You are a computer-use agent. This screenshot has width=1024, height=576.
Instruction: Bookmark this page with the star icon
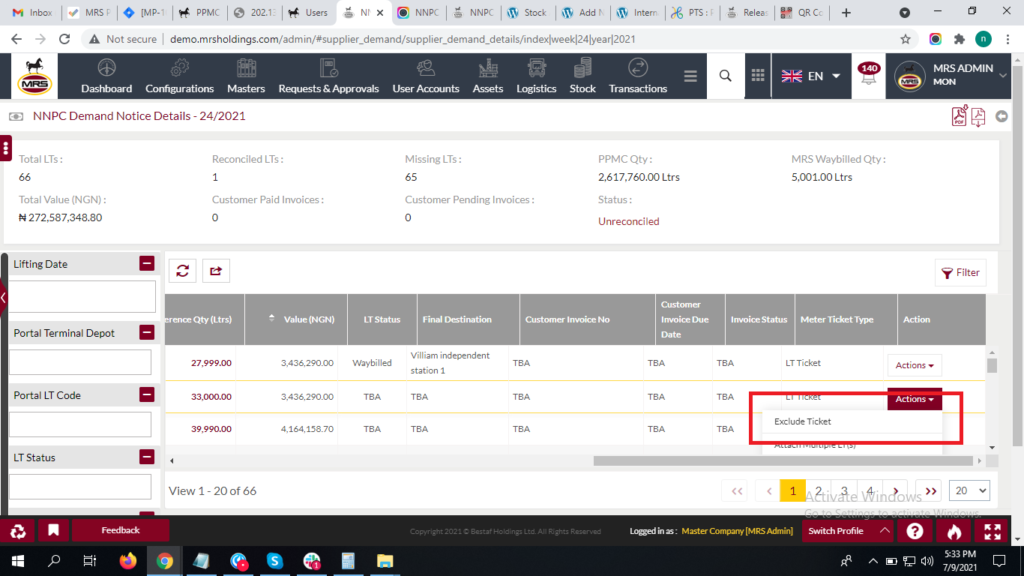[905, 39]
